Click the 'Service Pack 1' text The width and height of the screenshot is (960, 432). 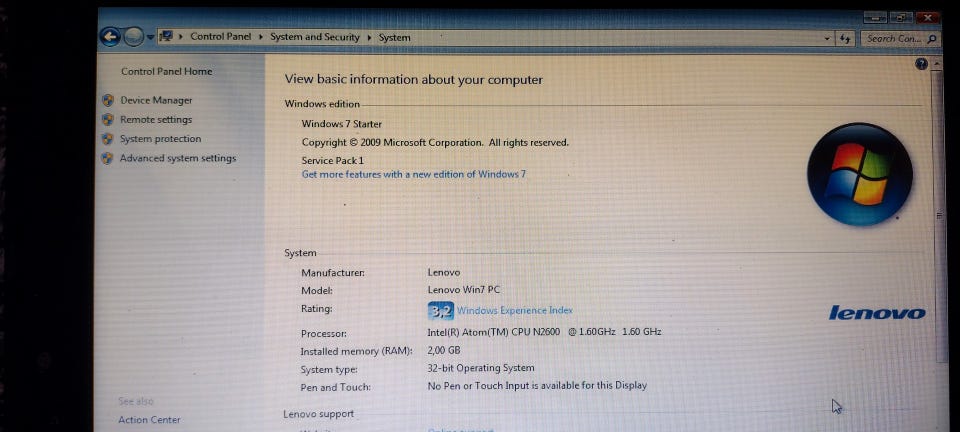pyautogui.click(x=332, y=161)
